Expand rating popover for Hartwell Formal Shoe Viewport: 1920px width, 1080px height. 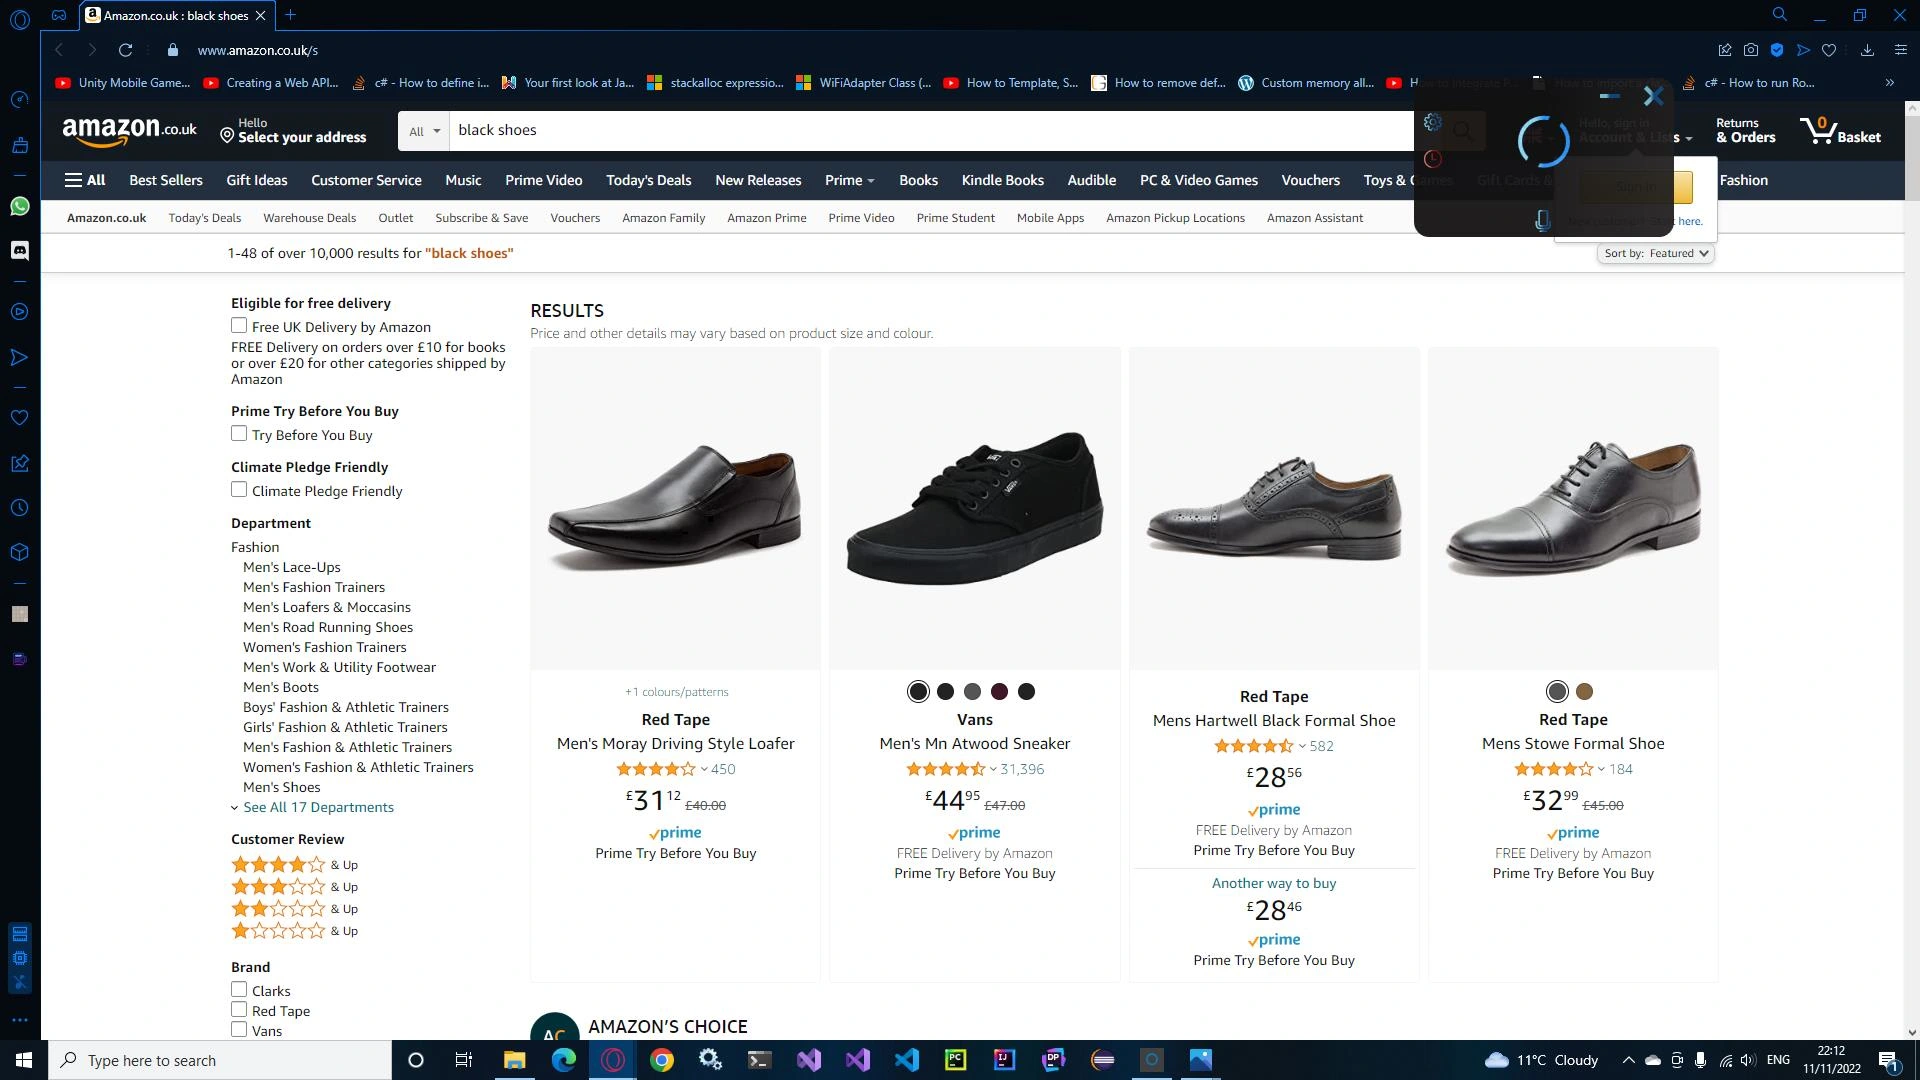click(x=1302, y=747)
